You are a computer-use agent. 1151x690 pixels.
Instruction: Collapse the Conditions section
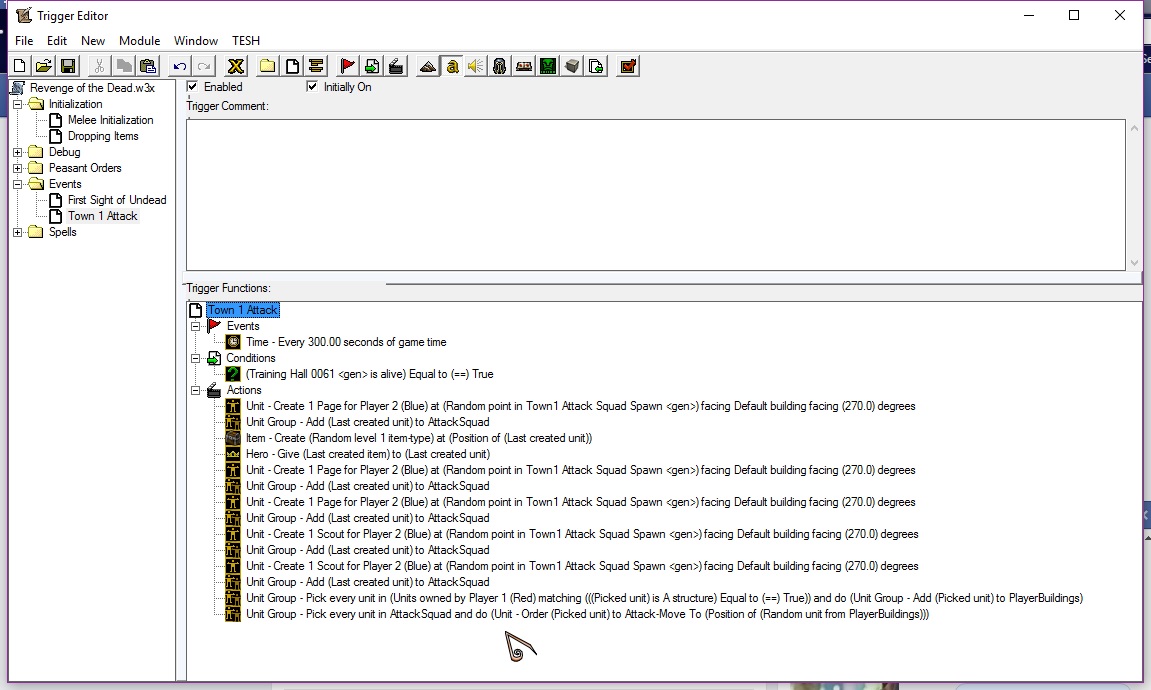[x=196, y=359]
